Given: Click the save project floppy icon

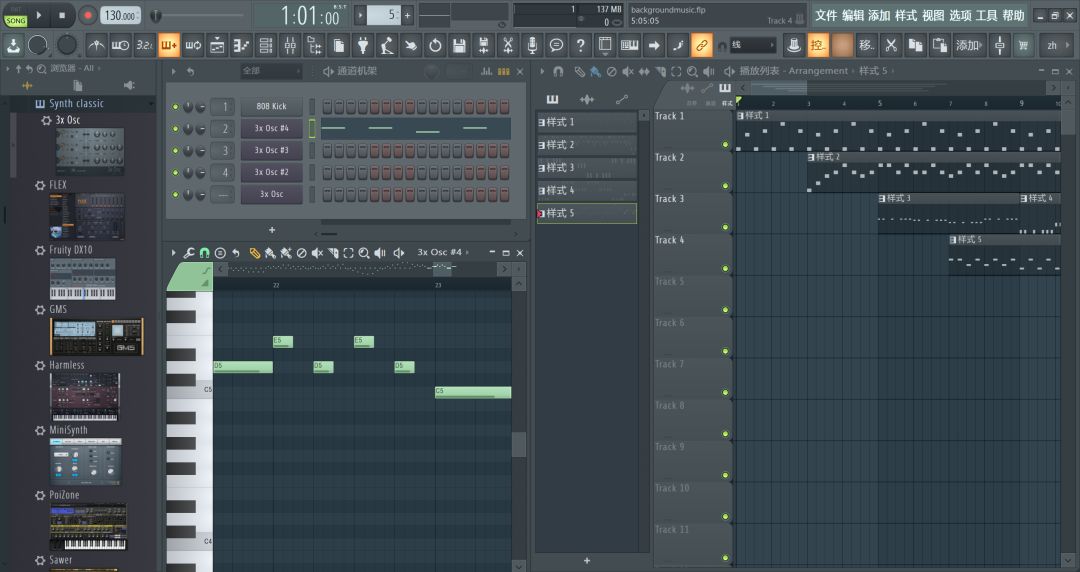Looking at the screenshot, I should click(459, 45).
